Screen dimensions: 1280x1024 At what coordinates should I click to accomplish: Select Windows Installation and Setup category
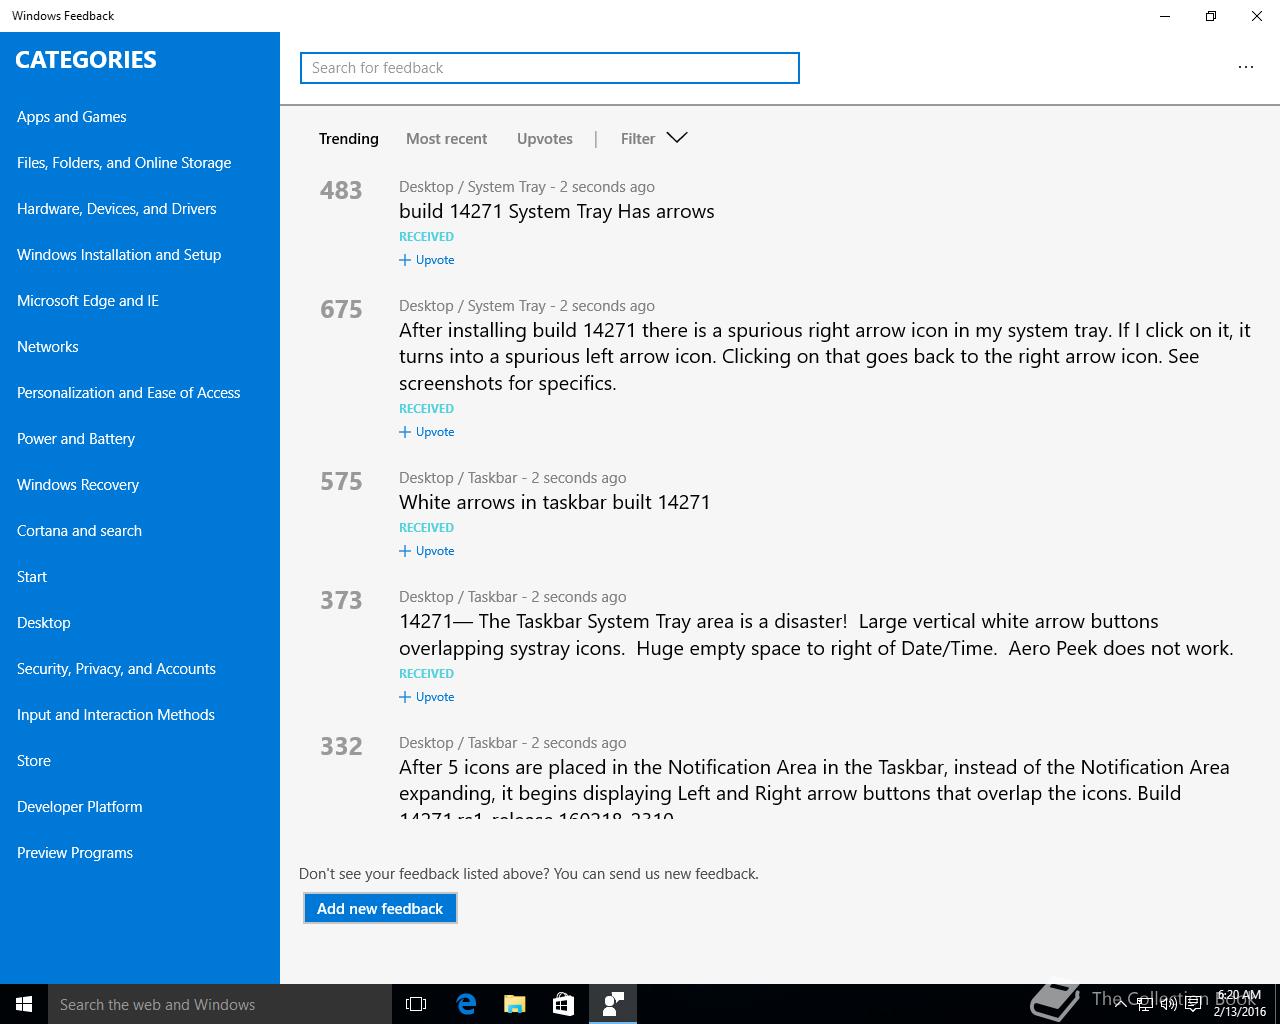(119, 255)
